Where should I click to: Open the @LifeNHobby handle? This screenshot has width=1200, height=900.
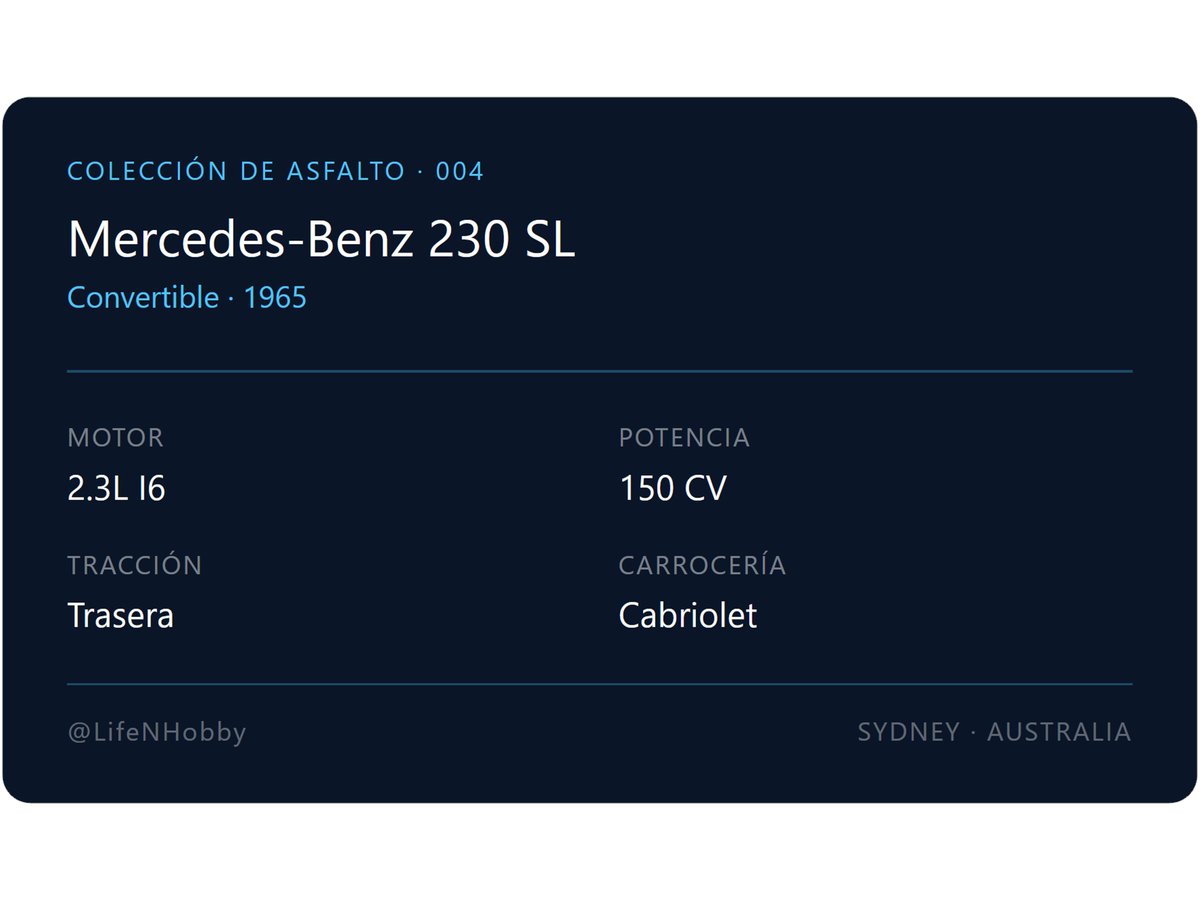pyautogui.click(x=157, y=733)
